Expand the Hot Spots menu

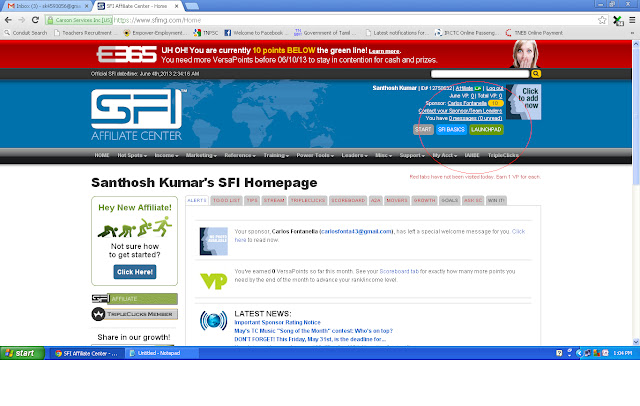132,155
